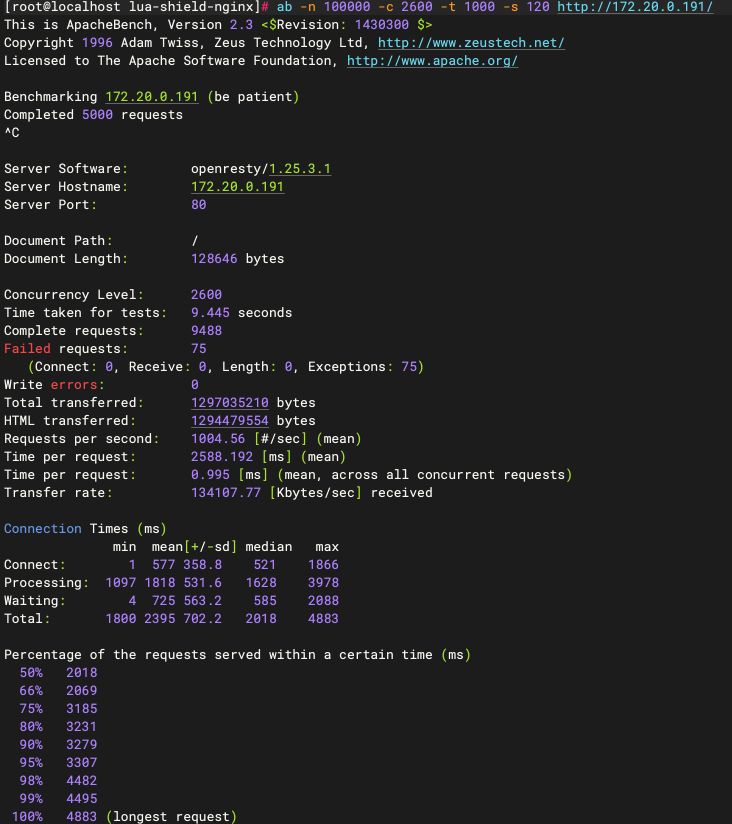Click the longest request value 4883

[x=82, y=817]
